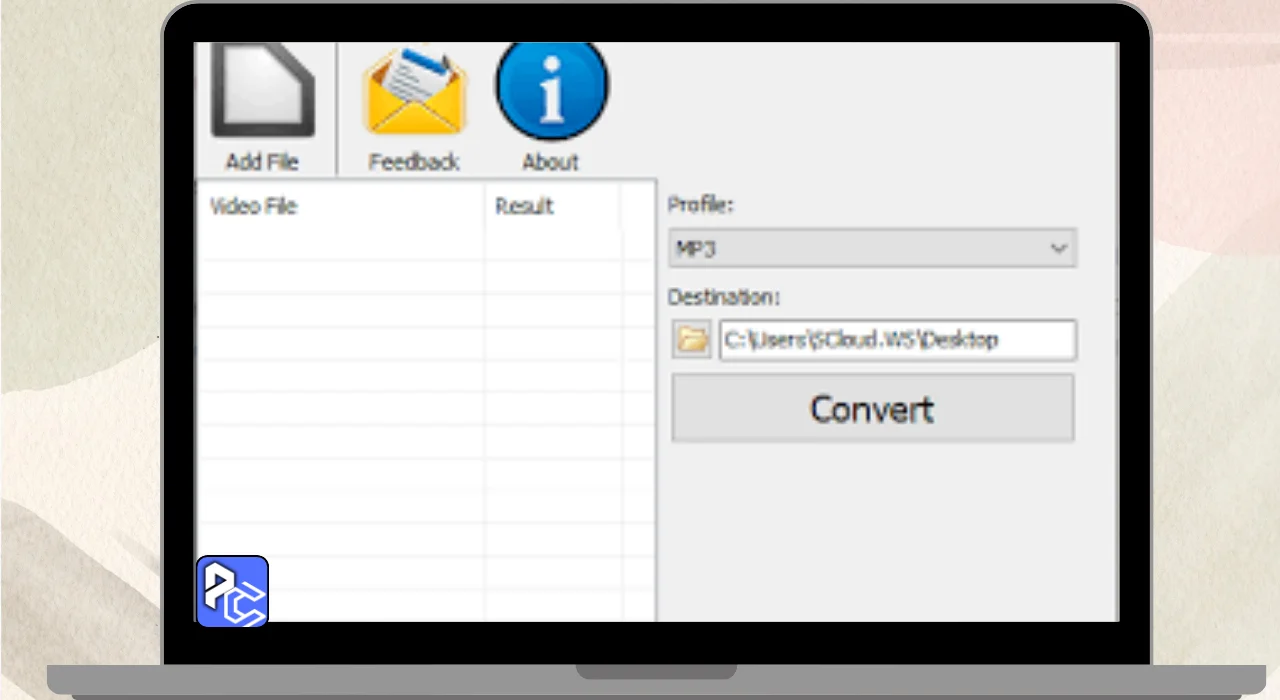Click the Destination path field

(898, 340)
